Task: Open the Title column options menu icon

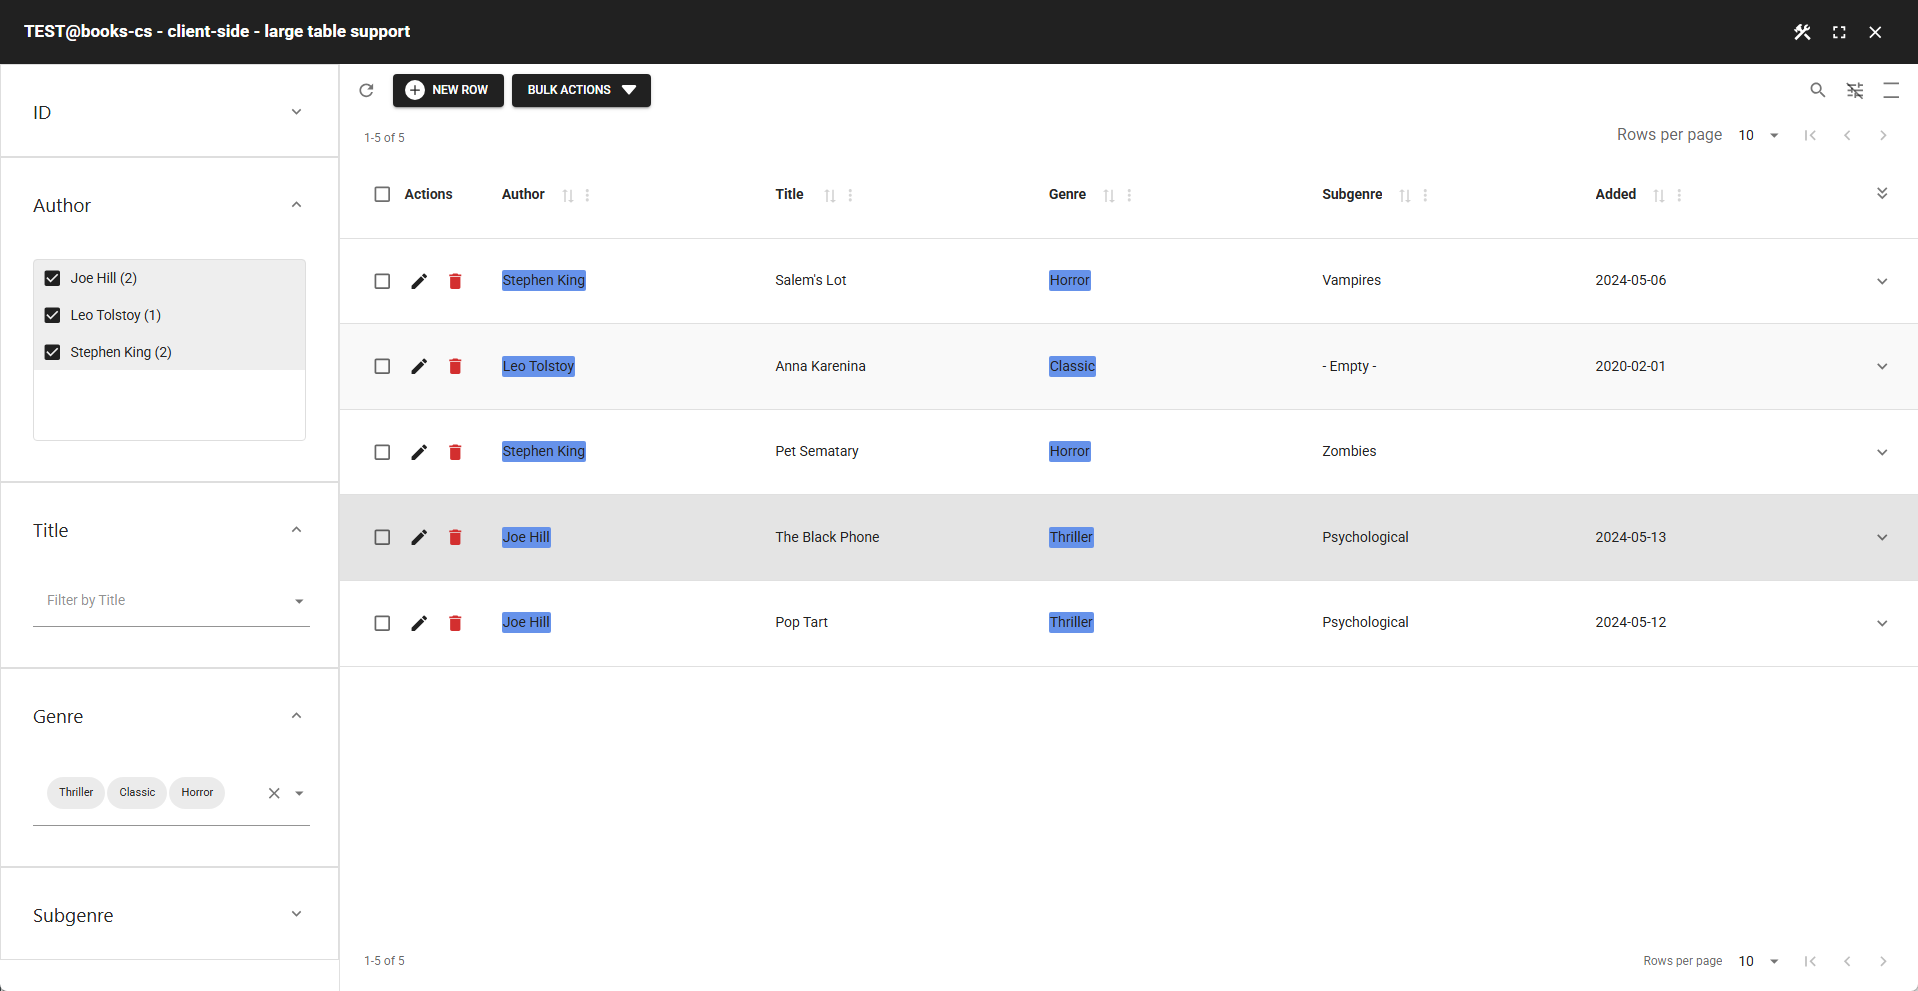Action: pyautogui.click(x=851, y=196)
